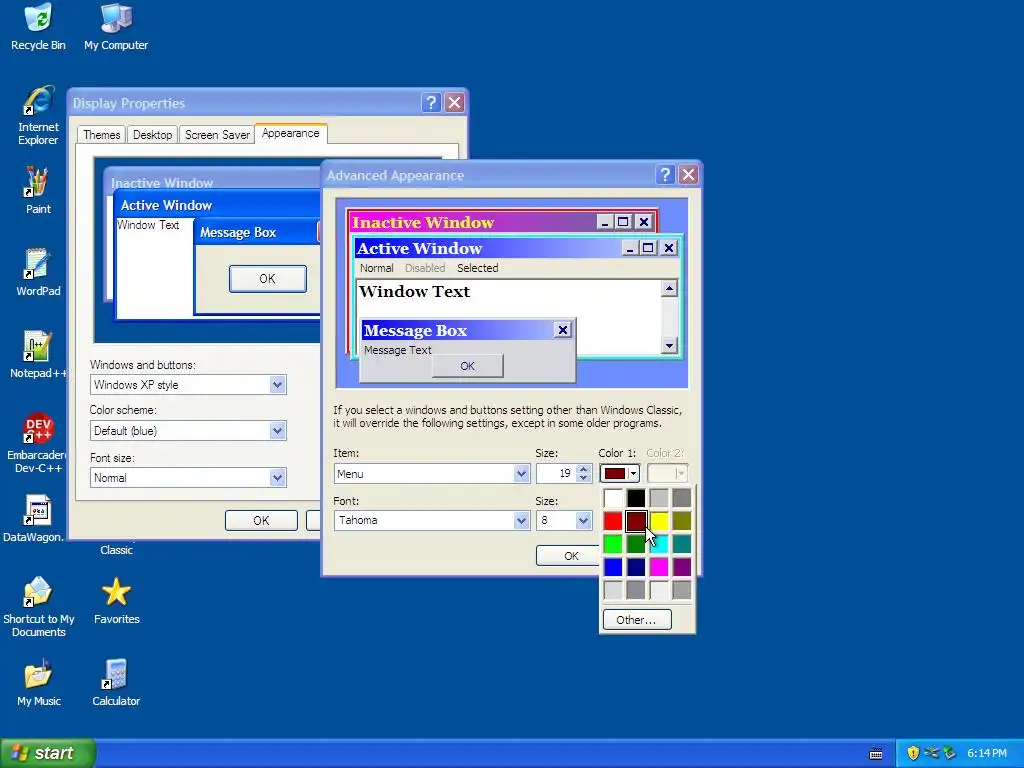
Task: Open the font Size dropdown showing 8
Action: click(x=583, y=520)
